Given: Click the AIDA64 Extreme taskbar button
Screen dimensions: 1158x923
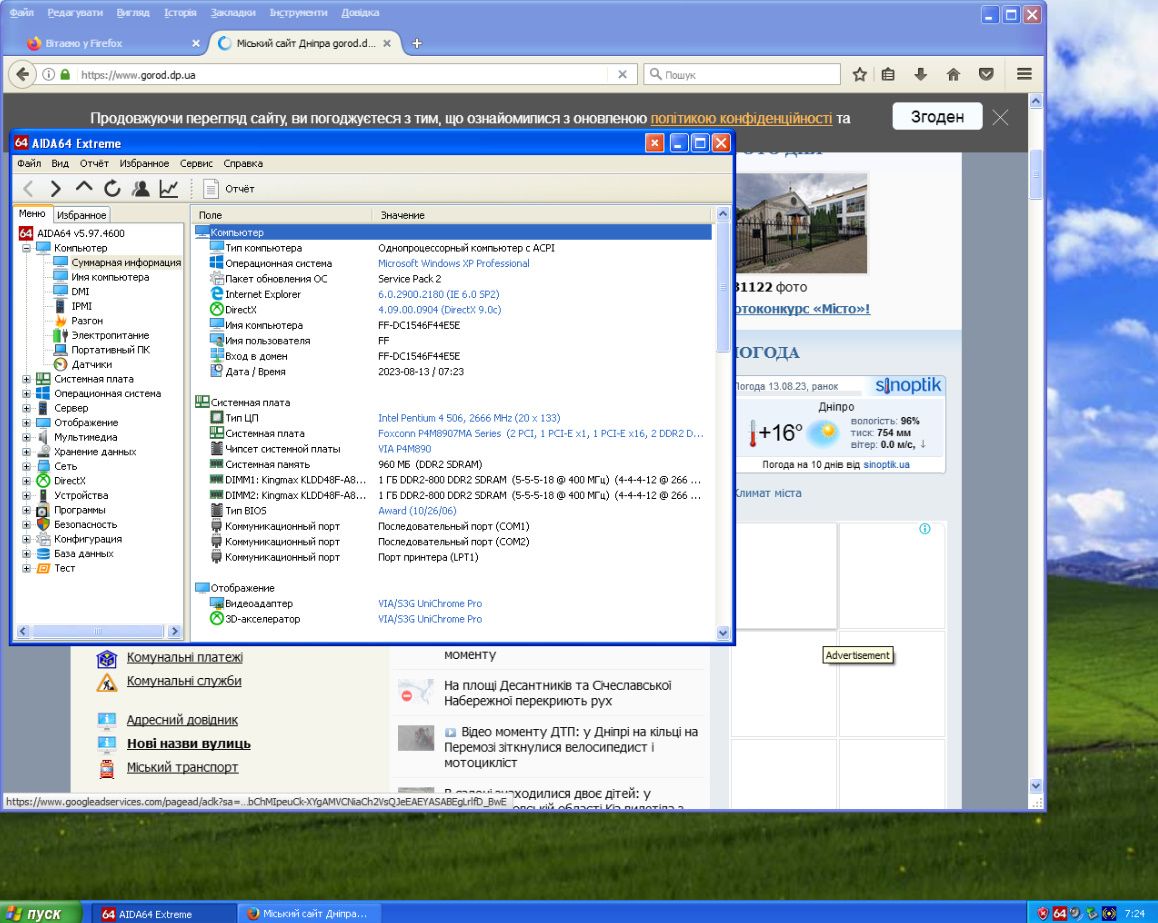Looking at the screenshot, I should [165, 914].
